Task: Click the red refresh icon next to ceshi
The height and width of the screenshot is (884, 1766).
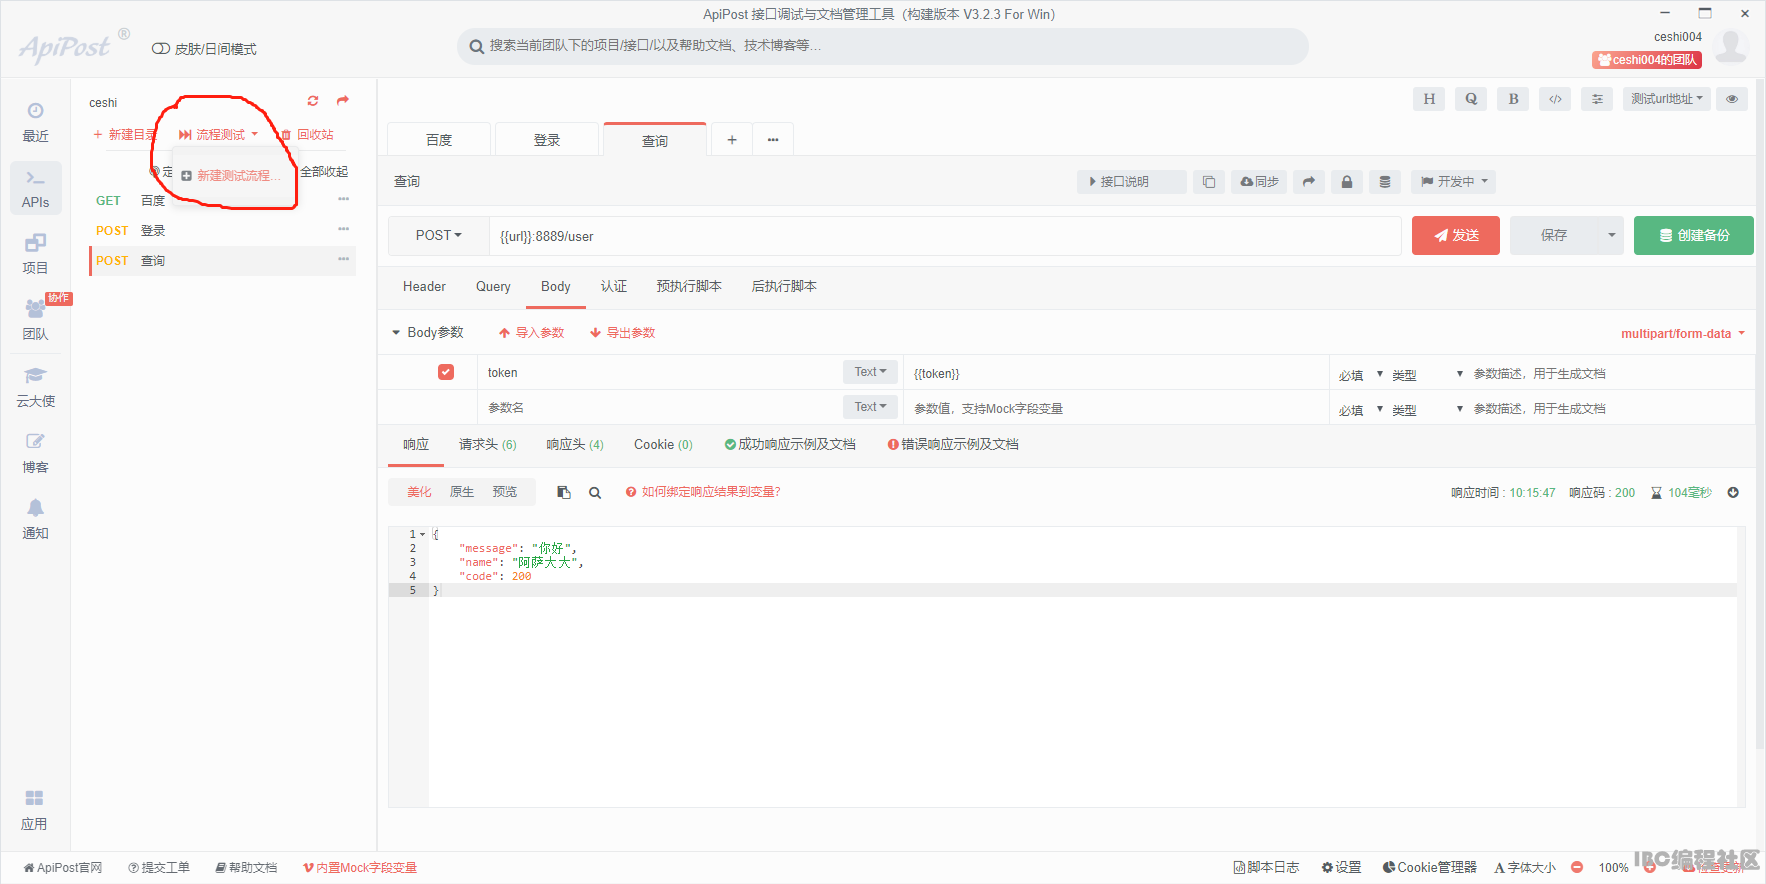Action: (x=313, y=101)
